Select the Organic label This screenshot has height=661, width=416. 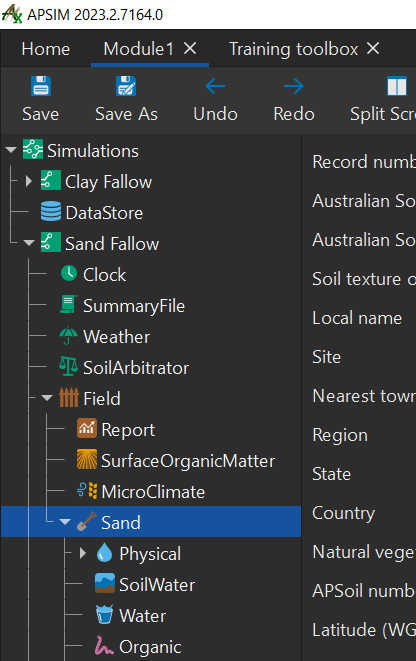(150, 647)
